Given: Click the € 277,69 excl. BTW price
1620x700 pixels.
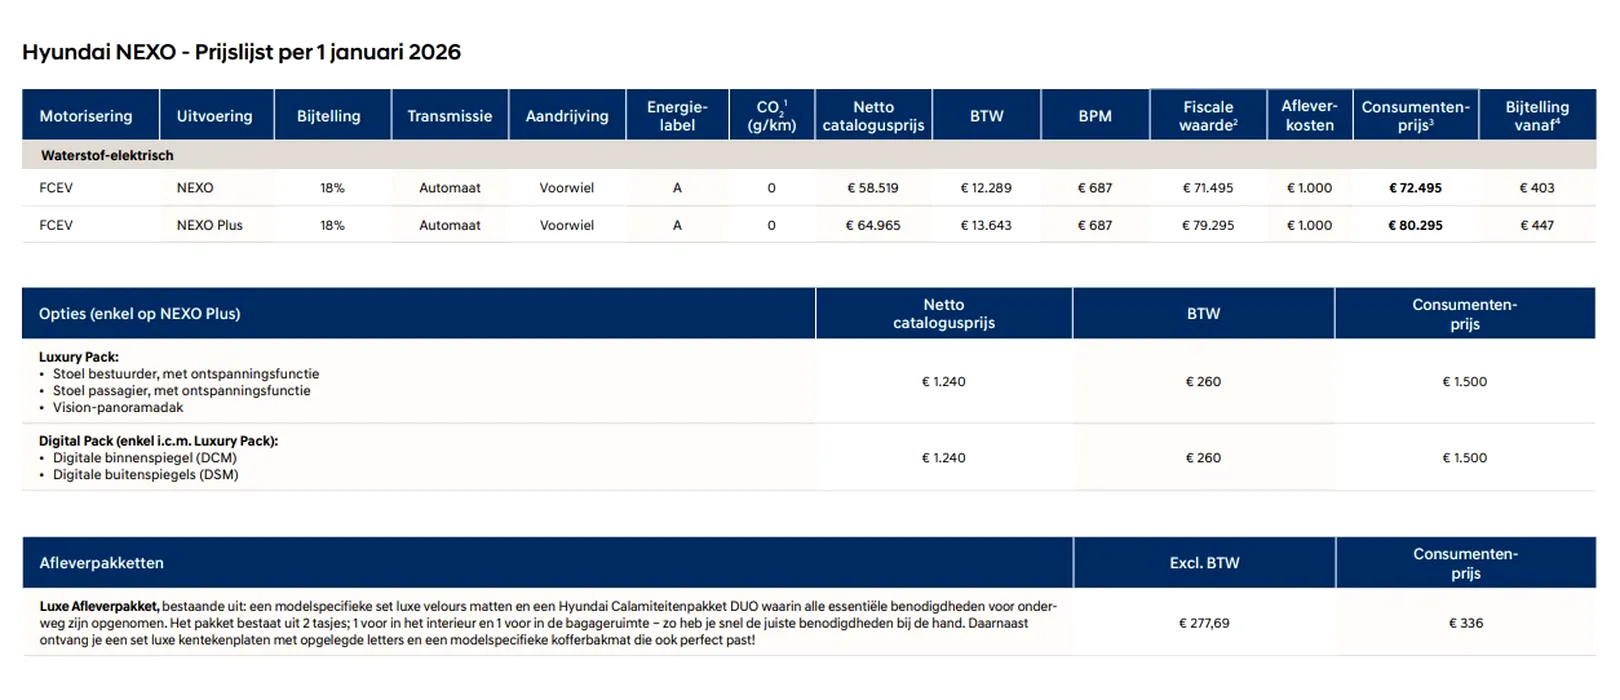Looking at the screenshot, I should [x=1204, y=623].
